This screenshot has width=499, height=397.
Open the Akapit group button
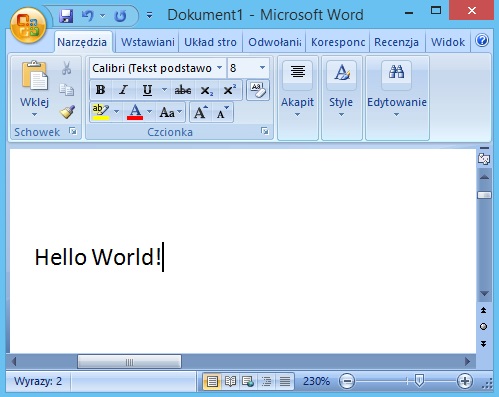298,98
